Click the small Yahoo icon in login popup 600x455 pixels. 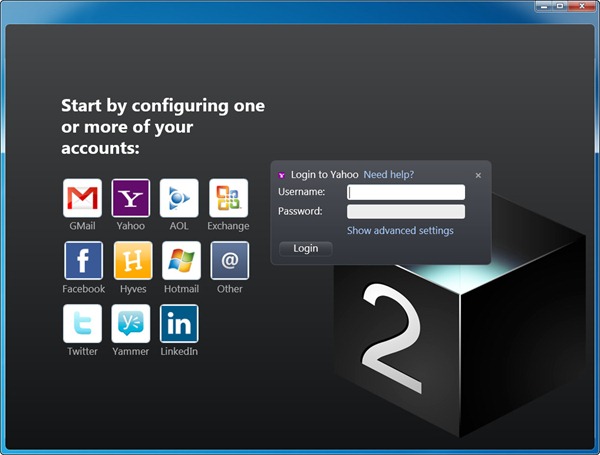(282, 175)
